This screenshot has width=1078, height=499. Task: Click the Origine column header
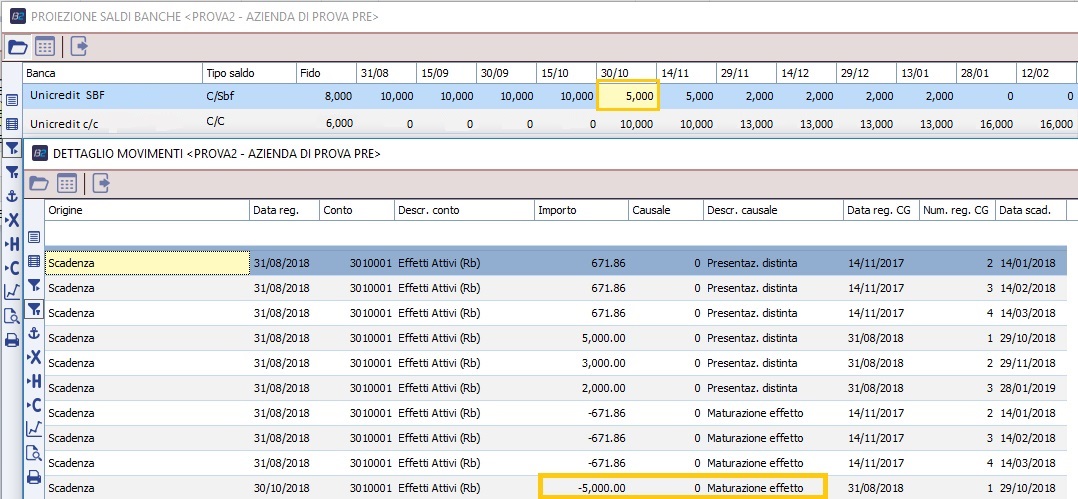click(x=146, y=210)
